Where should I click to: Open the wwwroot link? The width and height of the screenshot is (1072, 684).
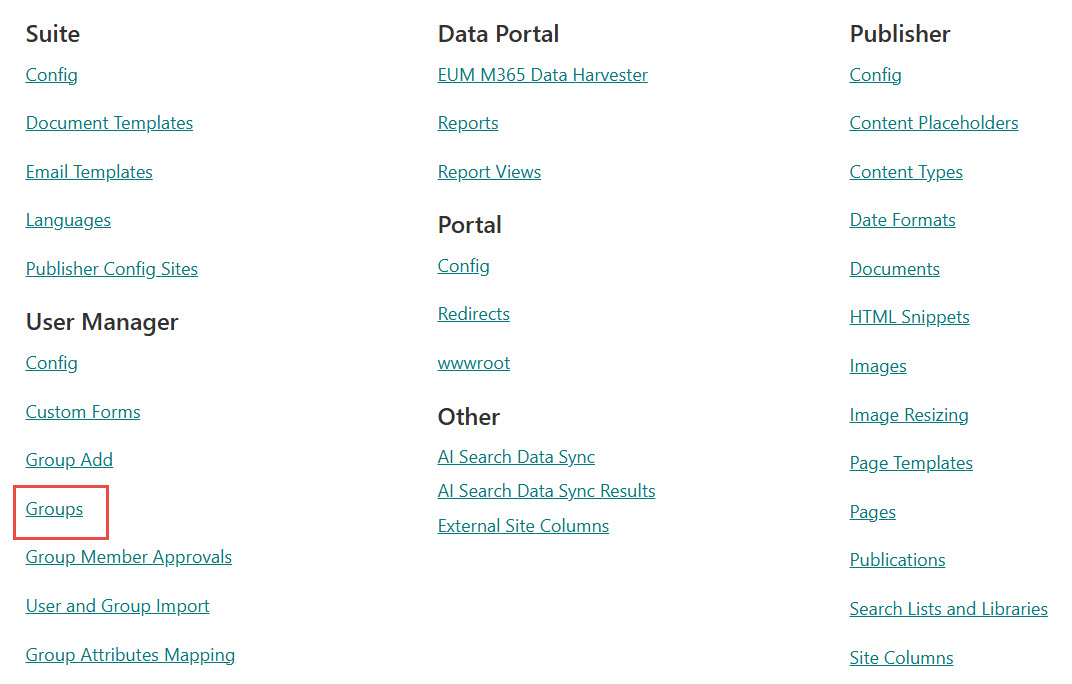coord(473,363)
